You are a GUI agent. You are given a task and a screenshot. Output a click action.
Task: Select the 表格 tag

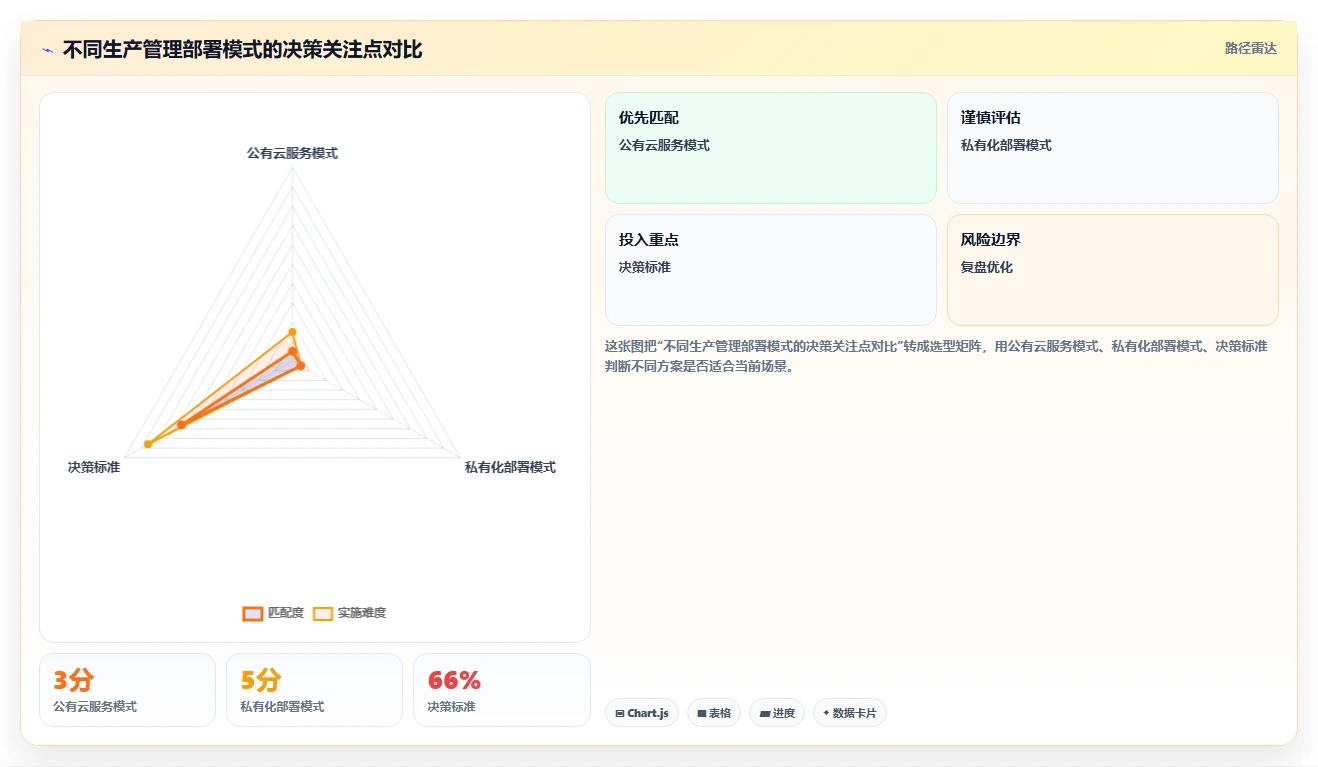[714, 713]
